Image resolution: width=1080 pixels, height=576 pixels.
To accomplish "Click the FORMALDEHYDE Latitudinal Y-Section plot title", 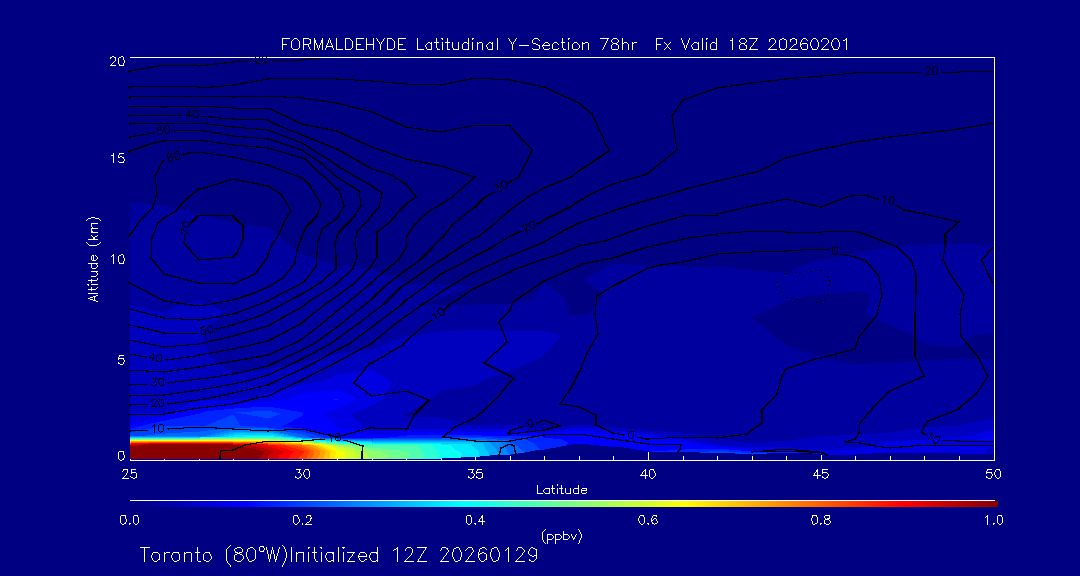I will [565, 45].
